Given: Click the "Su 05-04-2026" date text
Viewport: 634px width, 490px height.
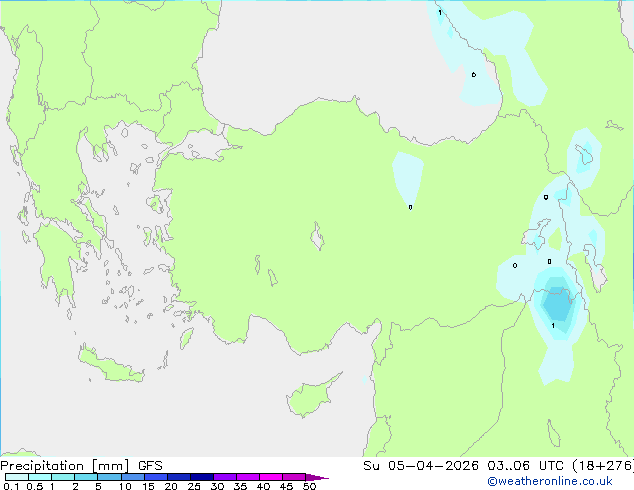Looking at the screenshot, I should coord(421,466).
